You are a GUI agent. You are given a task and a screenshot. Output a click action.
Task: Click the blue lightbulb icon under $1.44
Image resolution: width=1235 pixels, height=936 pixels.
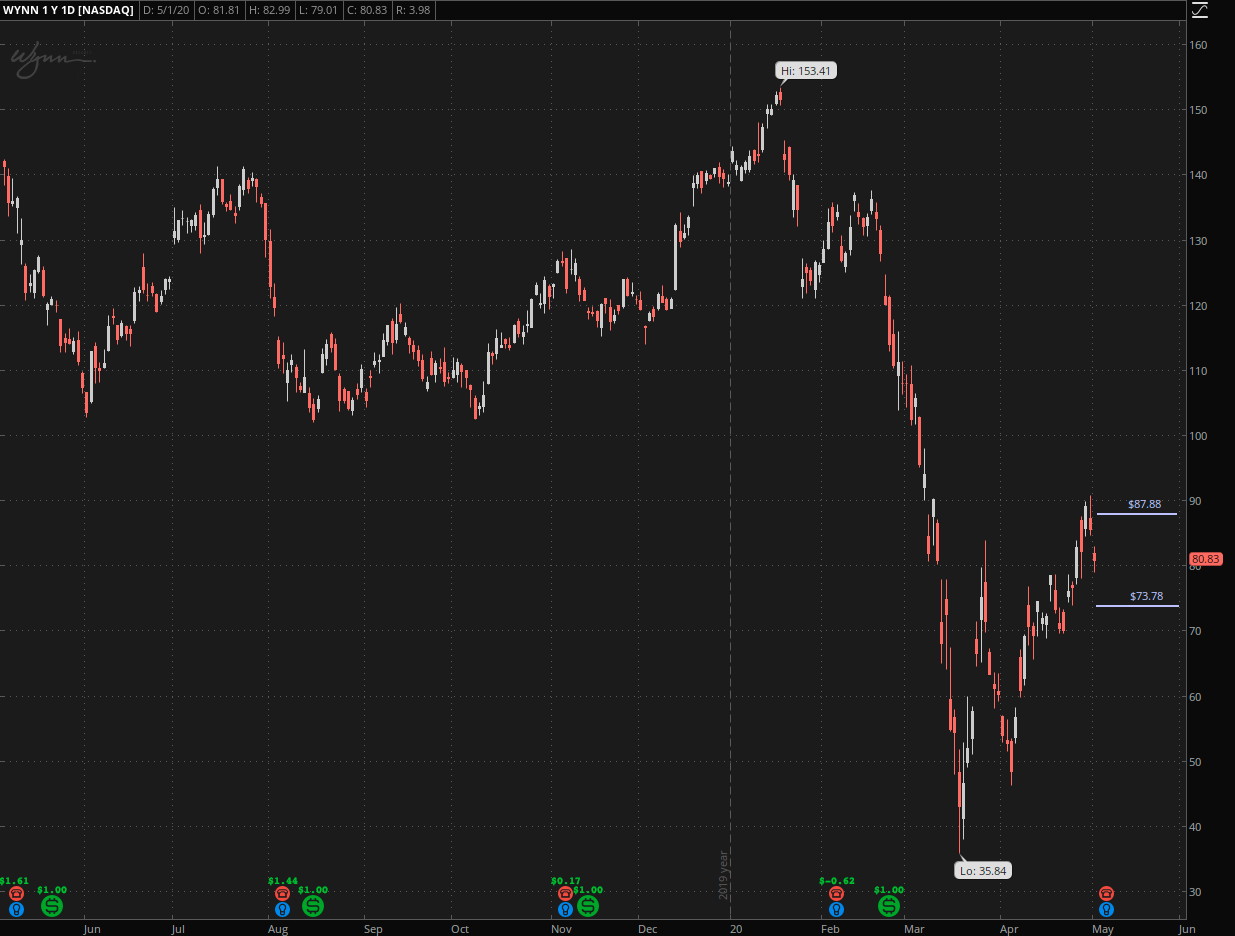tap(282, 909)
